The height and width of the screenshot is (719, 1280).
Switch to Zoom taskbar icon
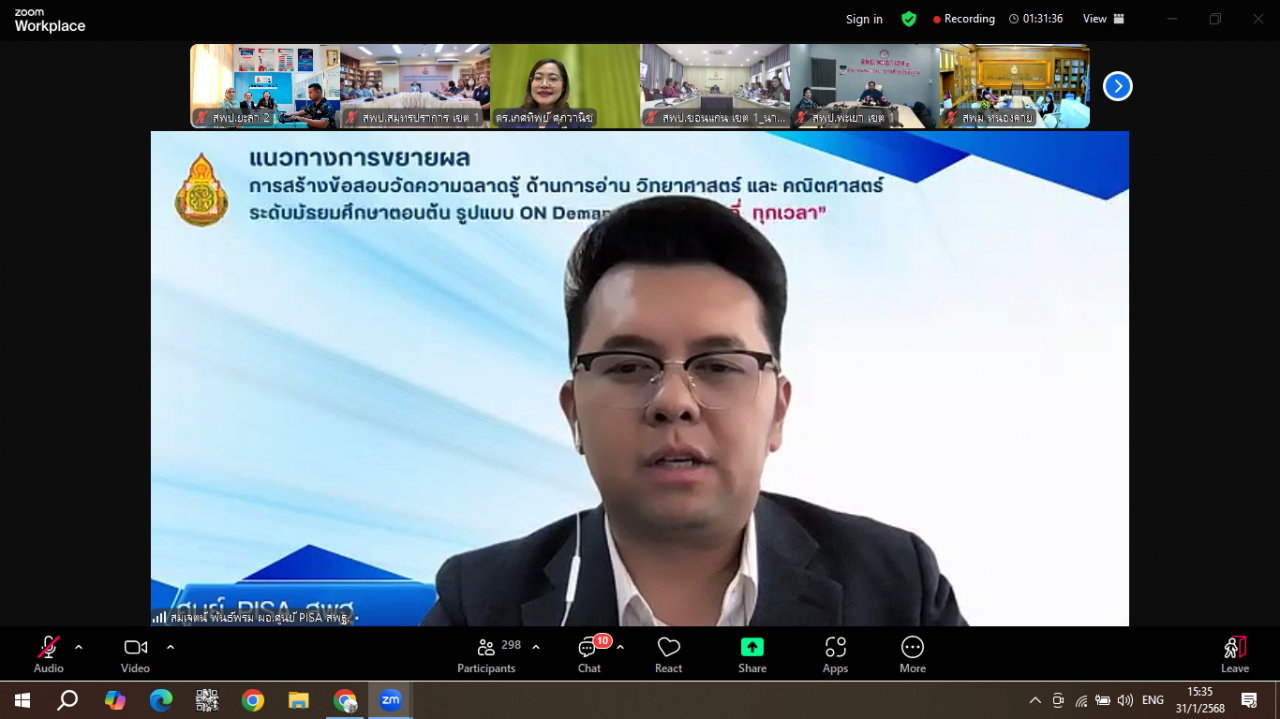point(390,700)
